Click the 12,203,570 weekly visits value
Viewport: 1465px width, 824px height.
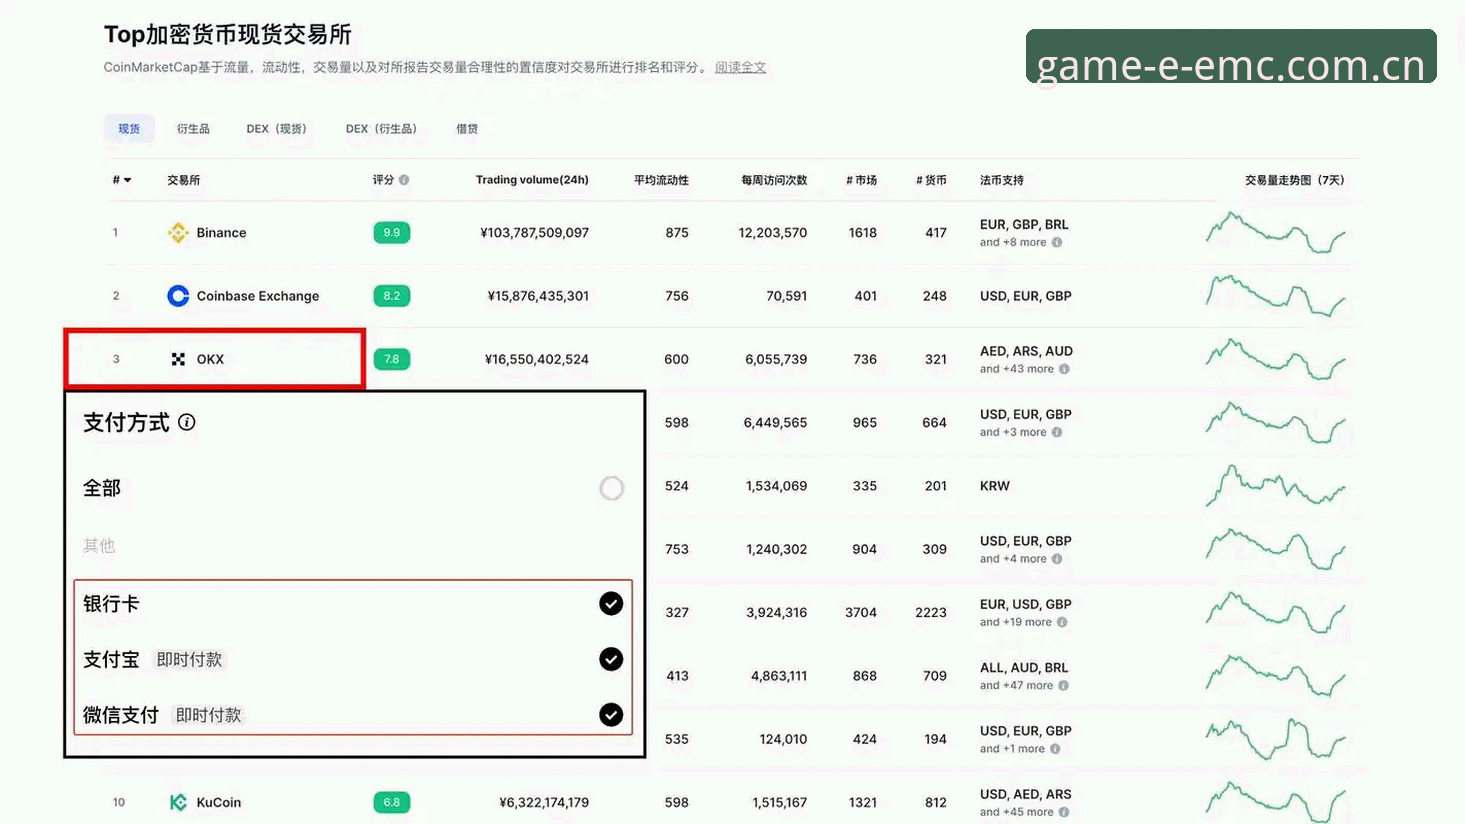pyautogui.click(x=773, y=233)
